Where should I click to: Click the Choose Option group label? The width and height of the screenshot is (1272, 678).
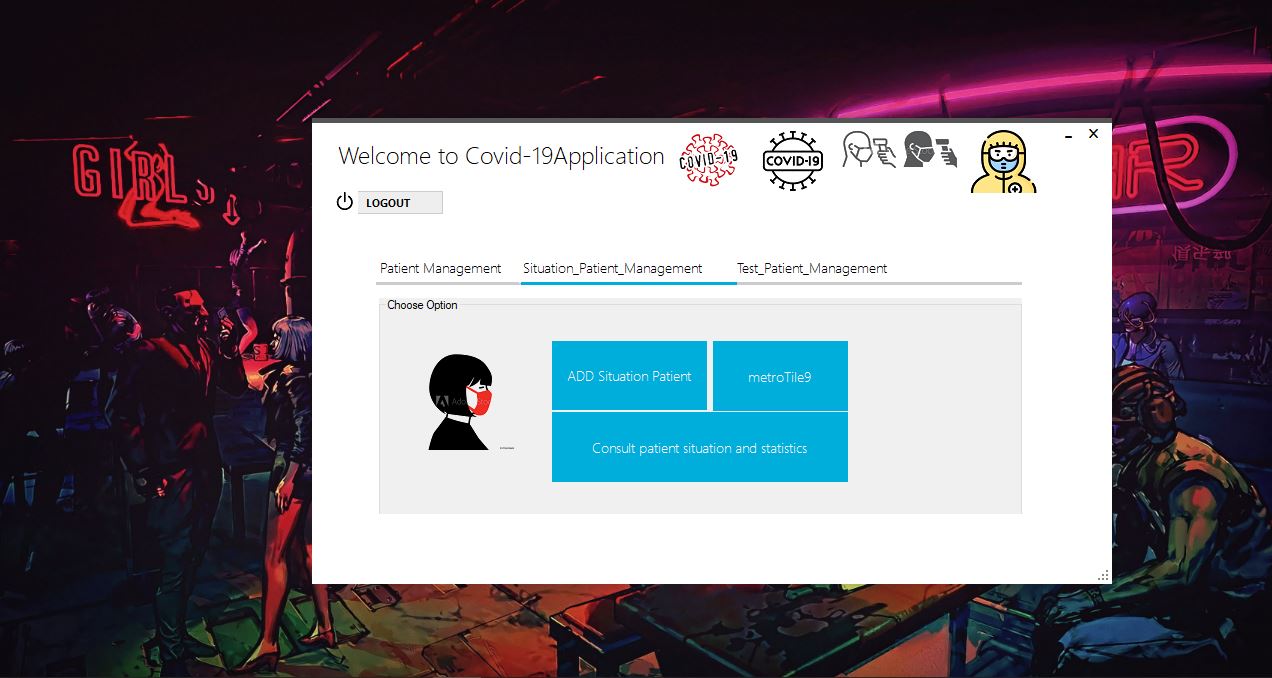point(422,305)
